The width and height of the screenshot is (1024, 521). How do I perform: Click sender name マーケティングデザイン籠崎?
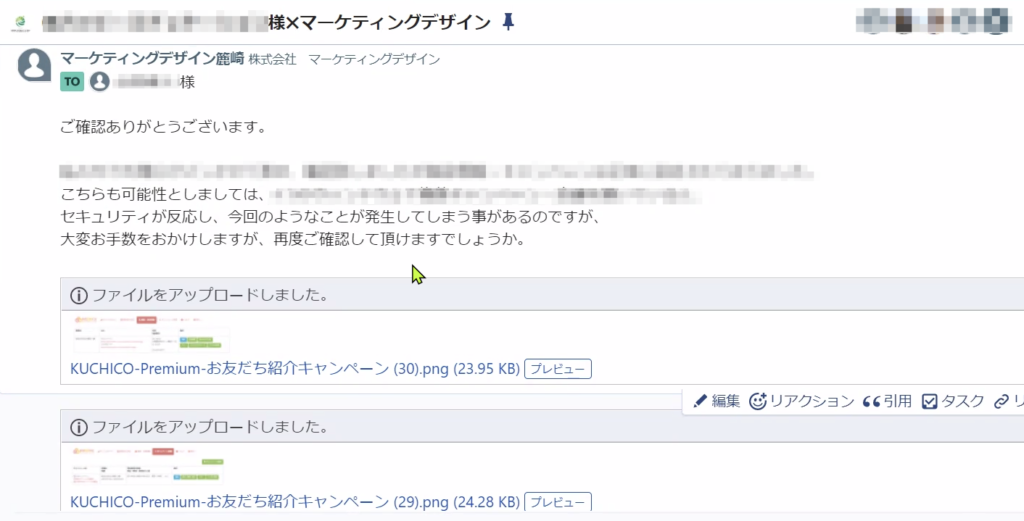(152, 59)
